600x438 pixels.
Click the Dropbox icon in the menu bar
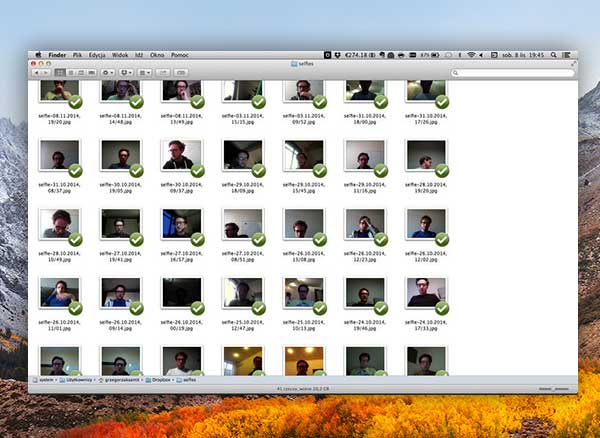[x=338, y=55]
